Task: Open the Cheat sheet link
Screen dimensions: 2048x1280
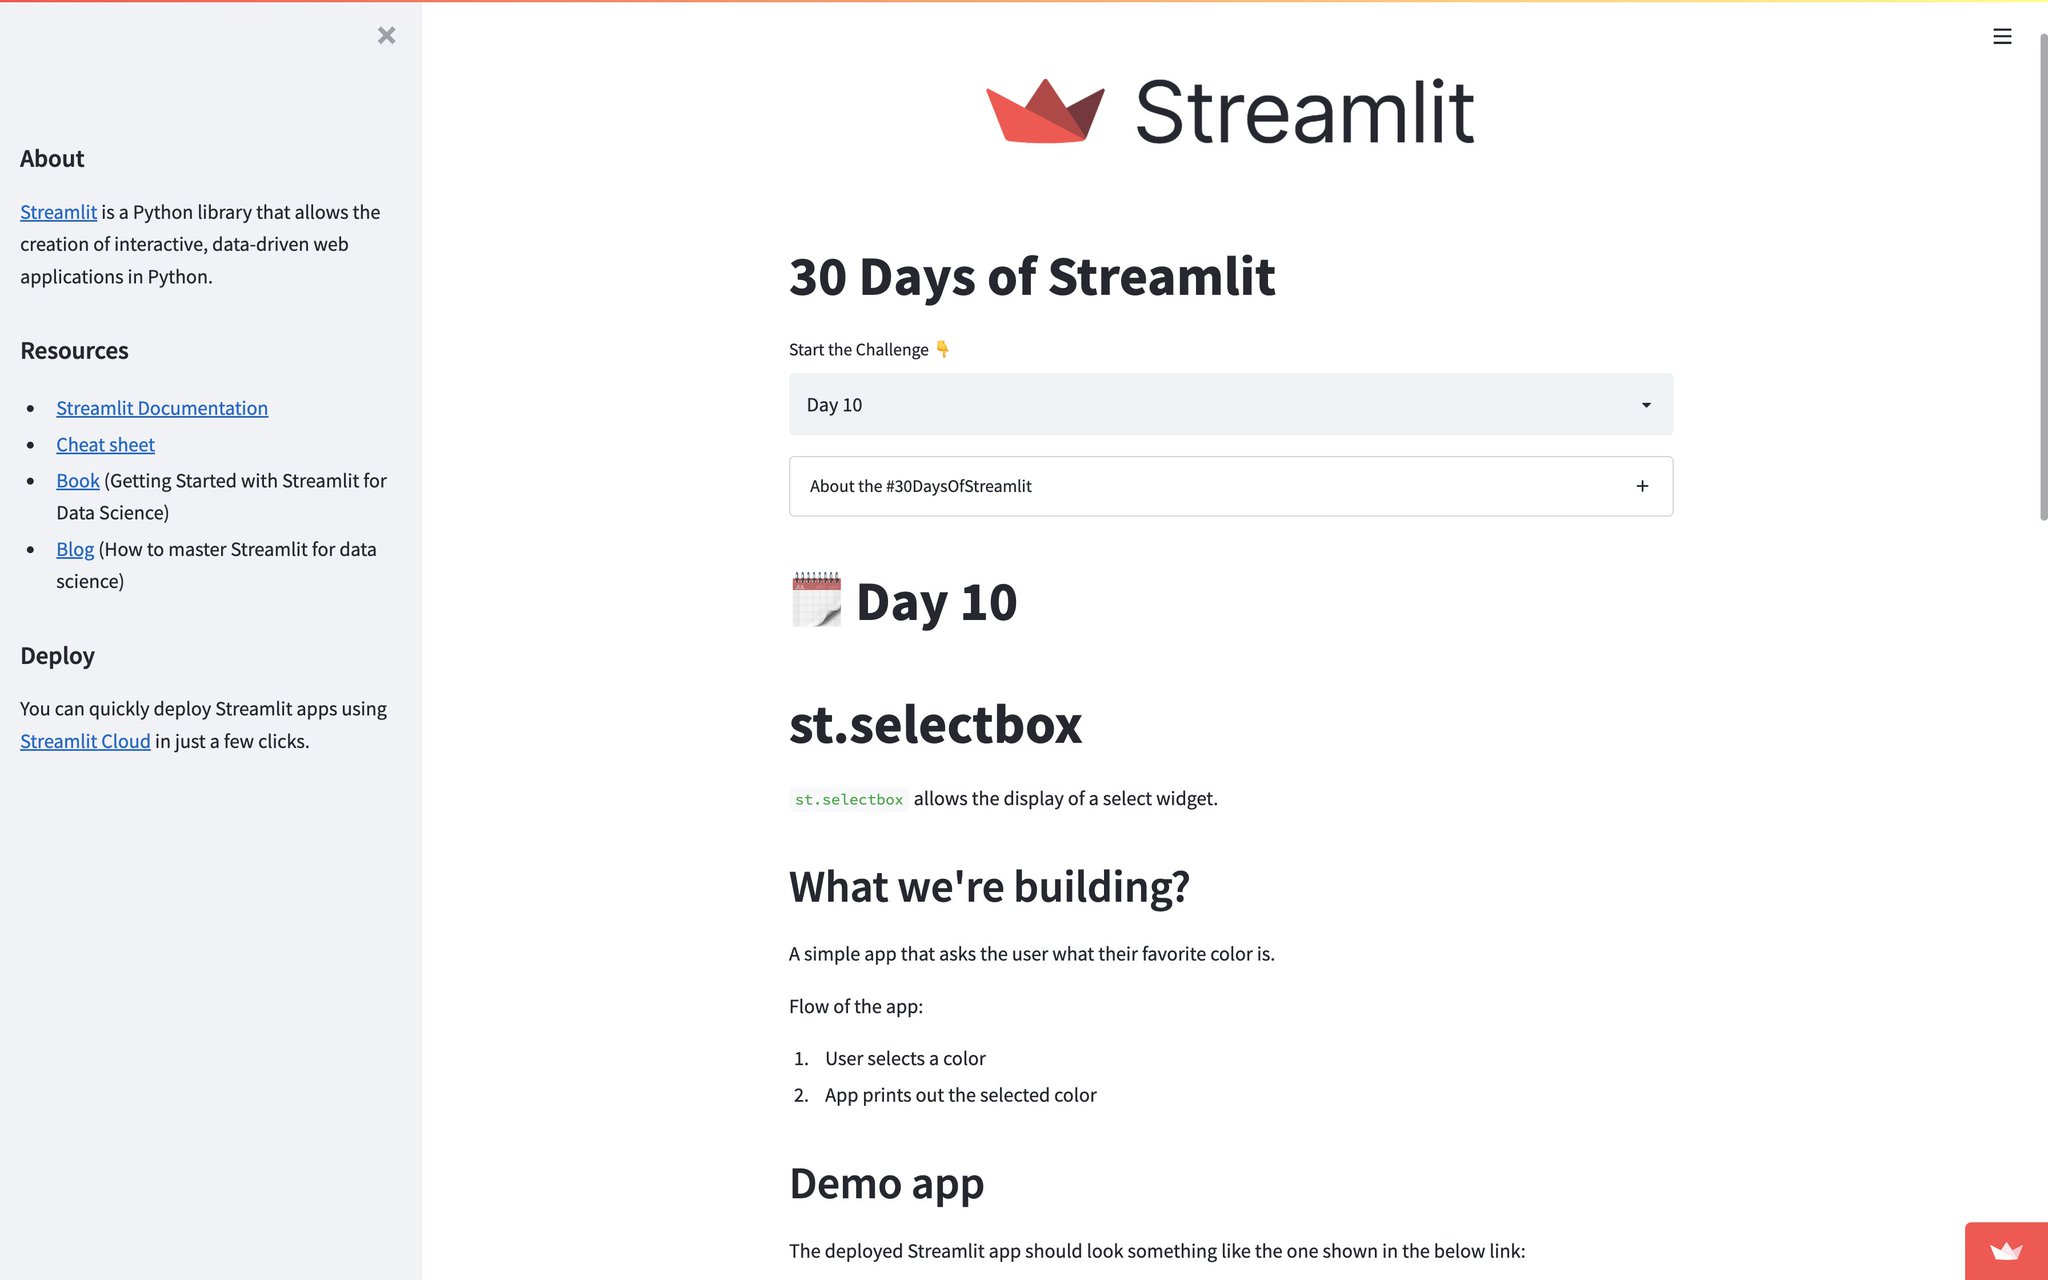Action: tap(105, 445)
